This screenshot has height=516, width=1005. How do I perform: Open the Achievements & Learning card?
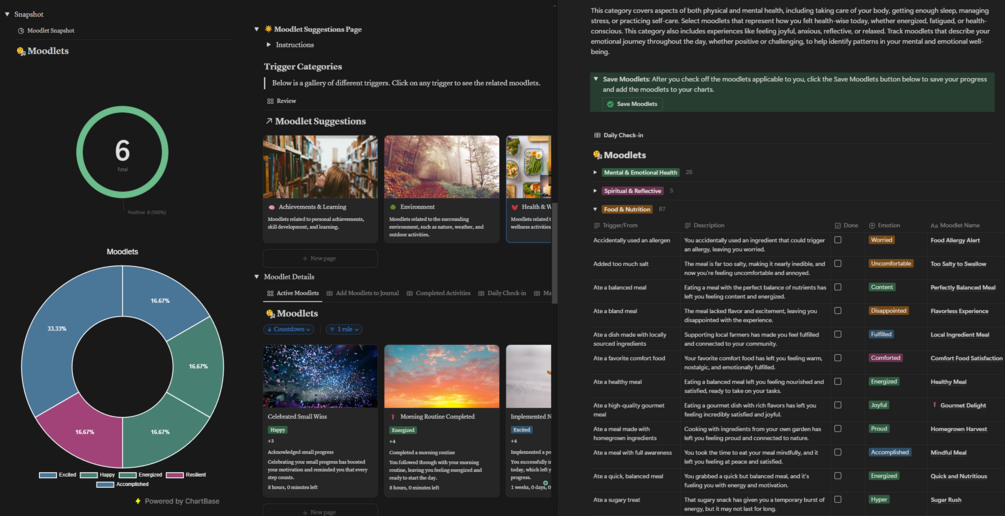320,188
